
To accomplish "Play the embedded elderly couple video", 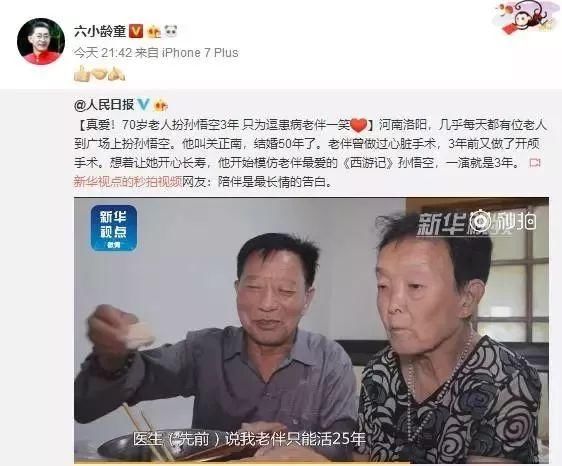I will pyautogui.click(x=311, y=330).
